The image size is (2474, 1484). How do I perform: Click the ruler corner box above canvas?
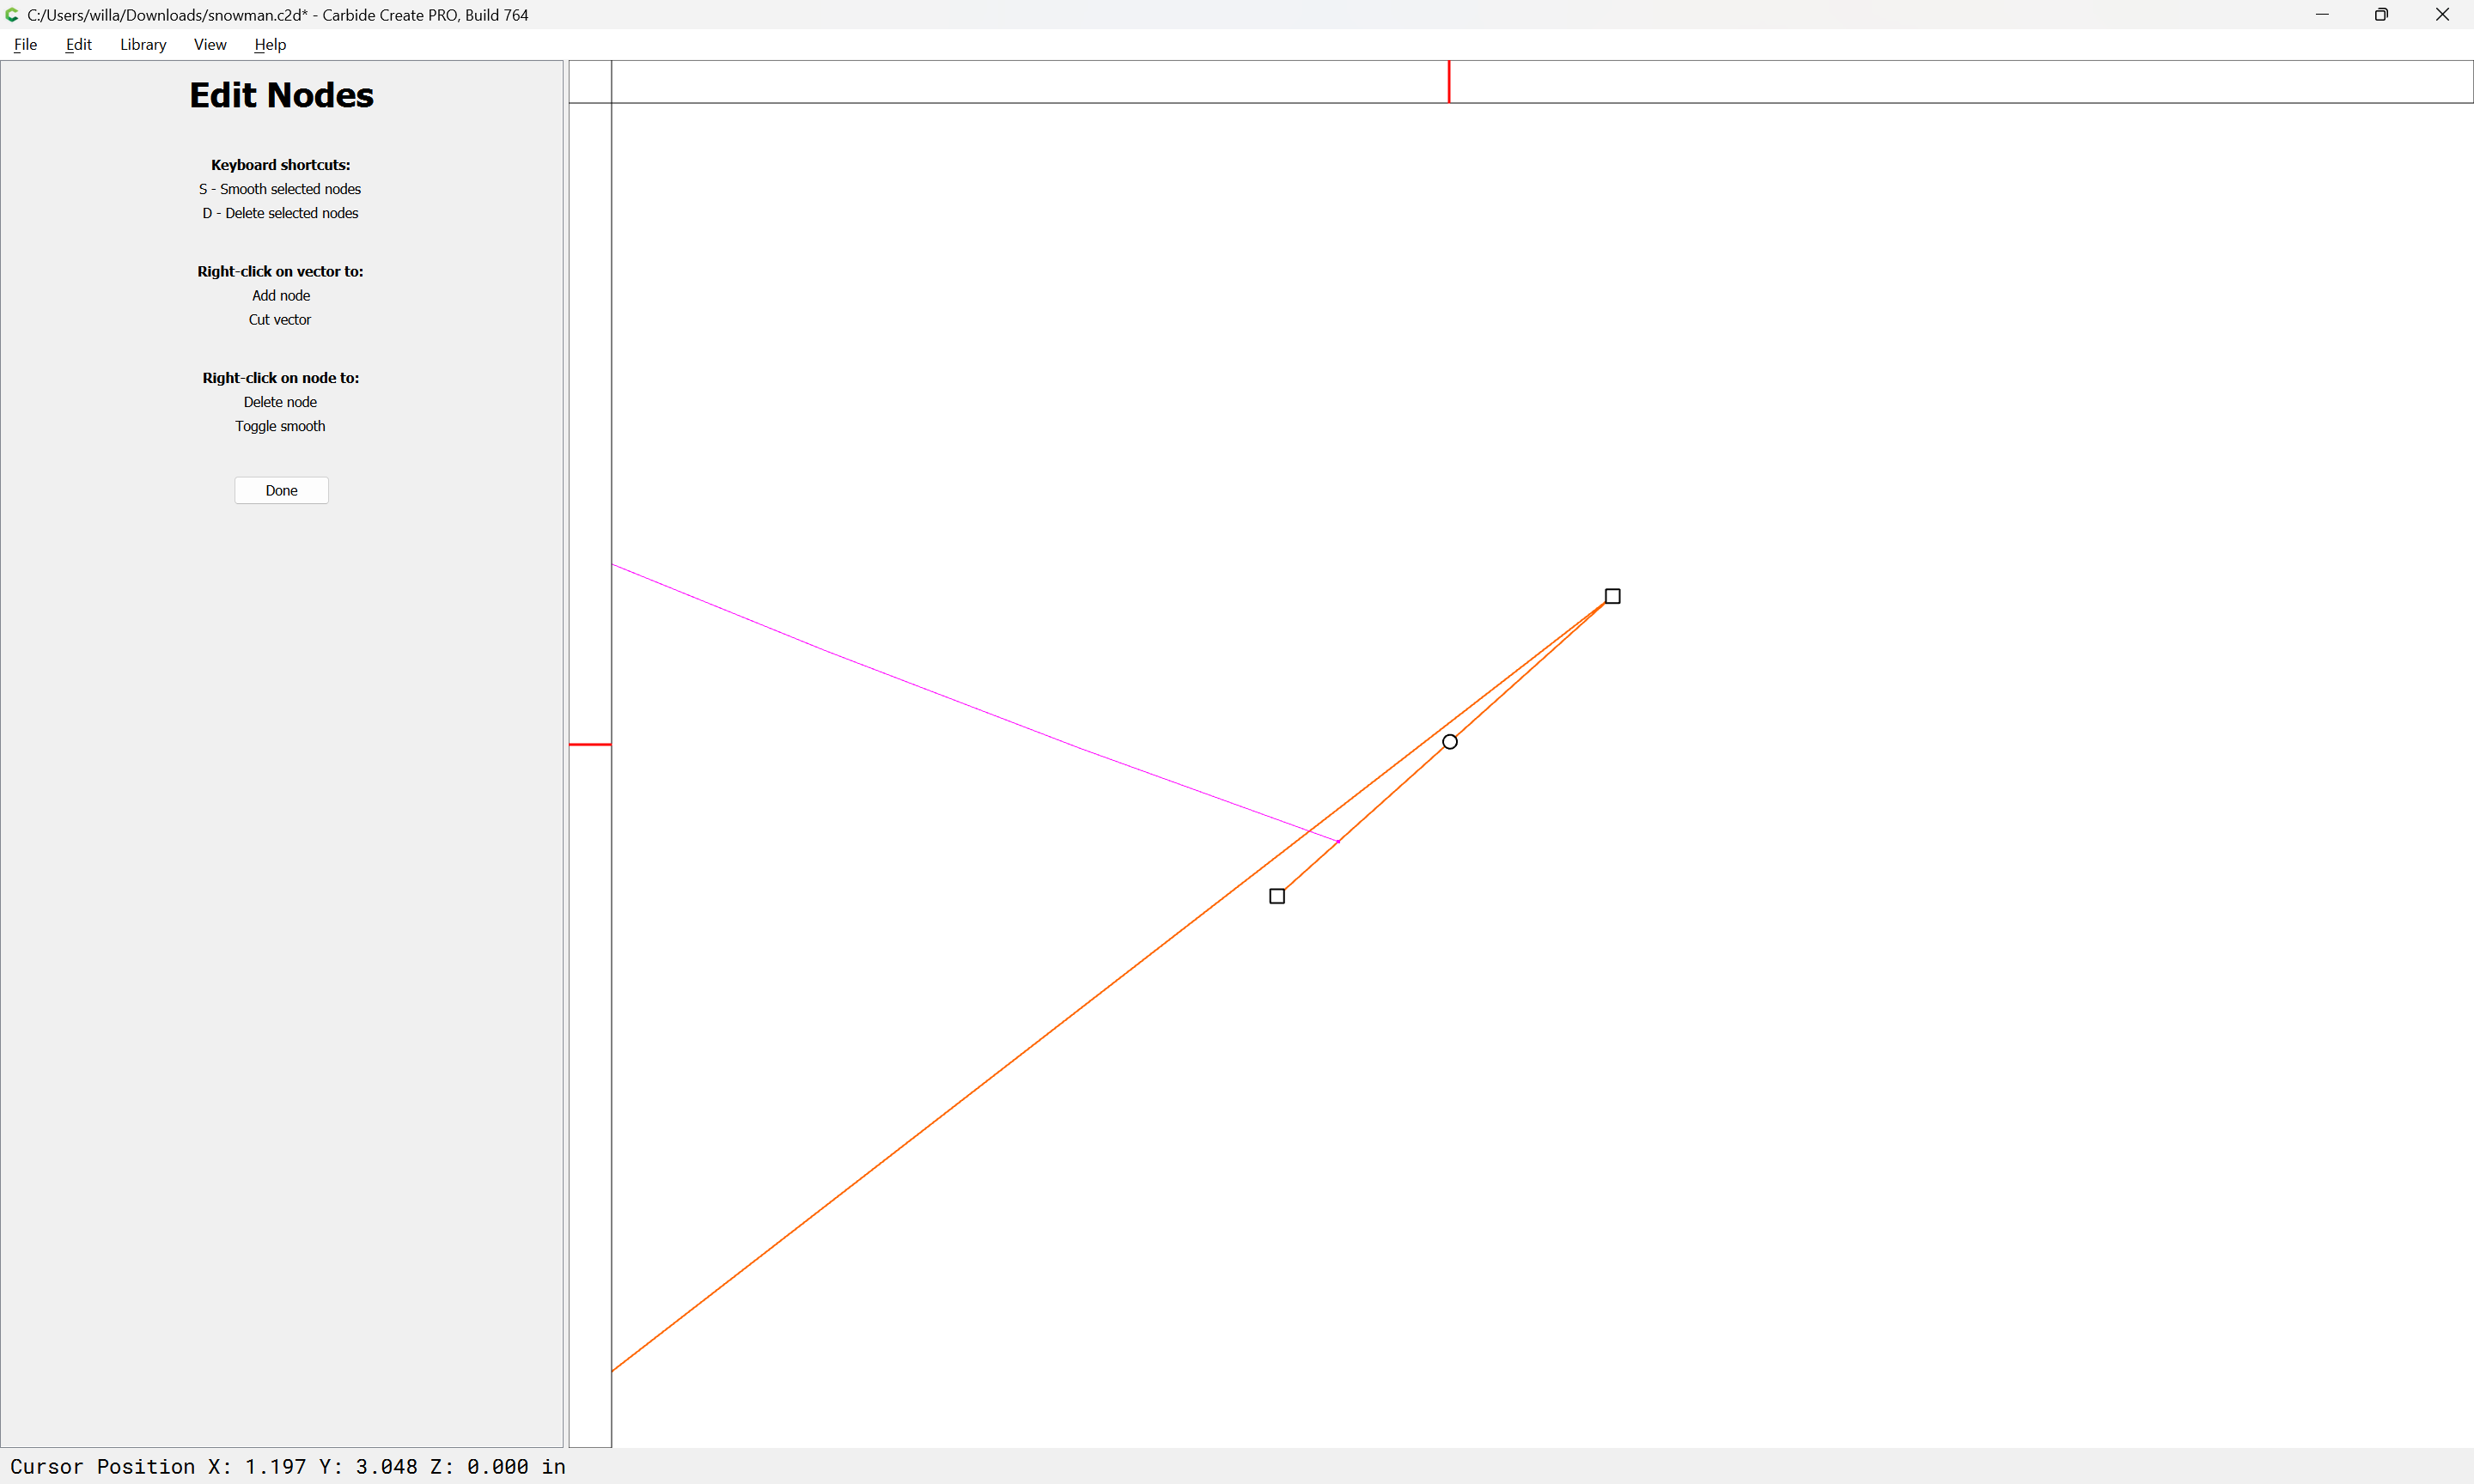(590, 81)
